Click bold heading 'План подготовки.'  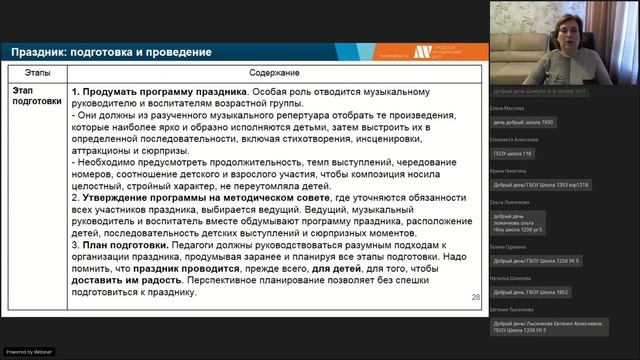126,245
